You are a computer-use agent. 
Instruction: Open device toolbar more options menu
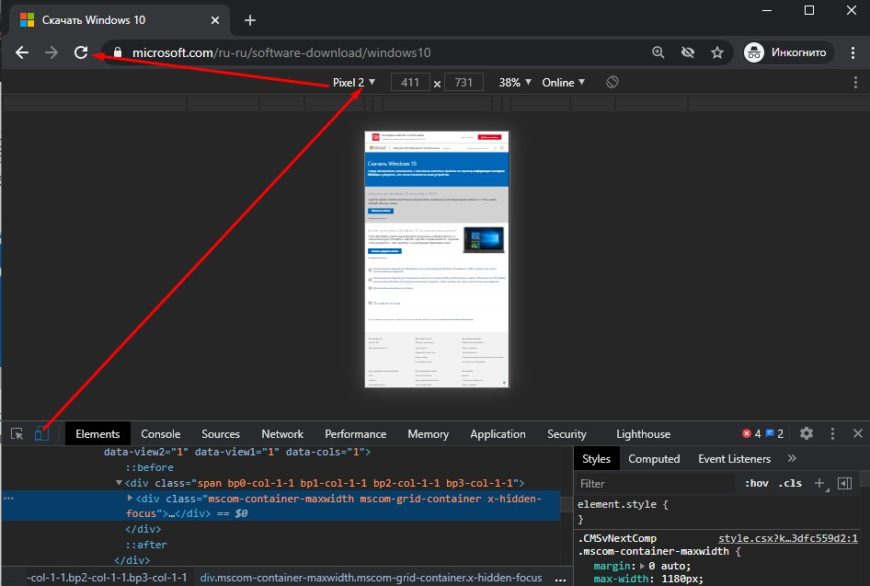coord(856,83)
